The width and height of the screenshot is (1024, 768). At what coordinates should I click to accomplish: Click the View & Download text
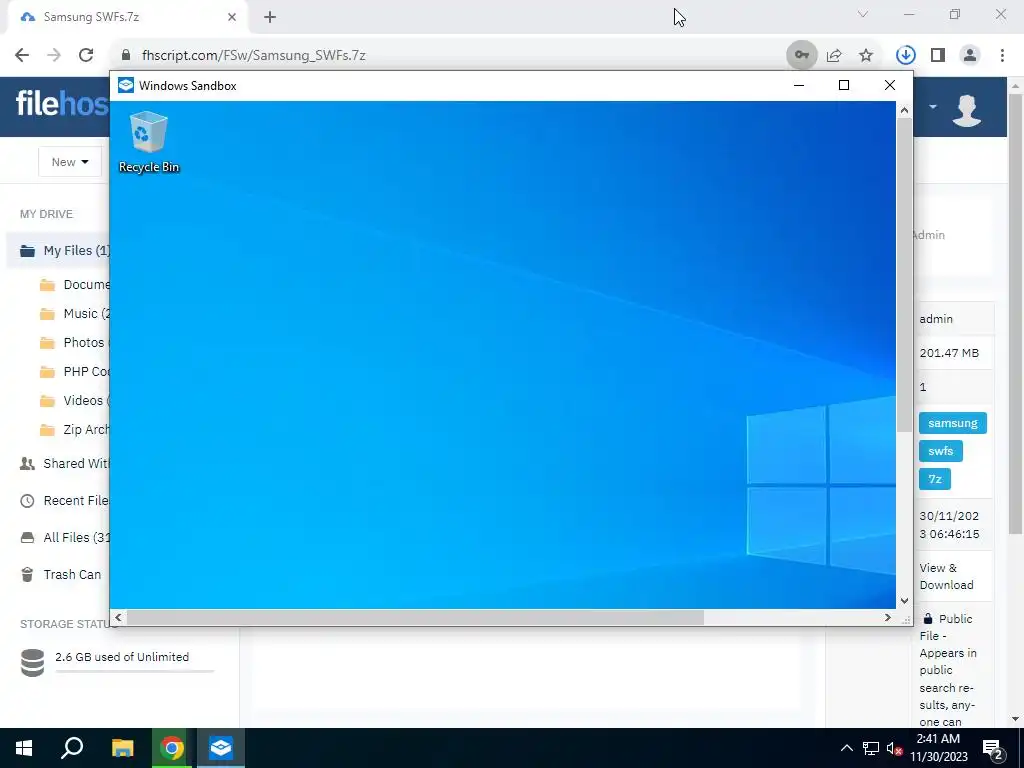coord(946,577)
